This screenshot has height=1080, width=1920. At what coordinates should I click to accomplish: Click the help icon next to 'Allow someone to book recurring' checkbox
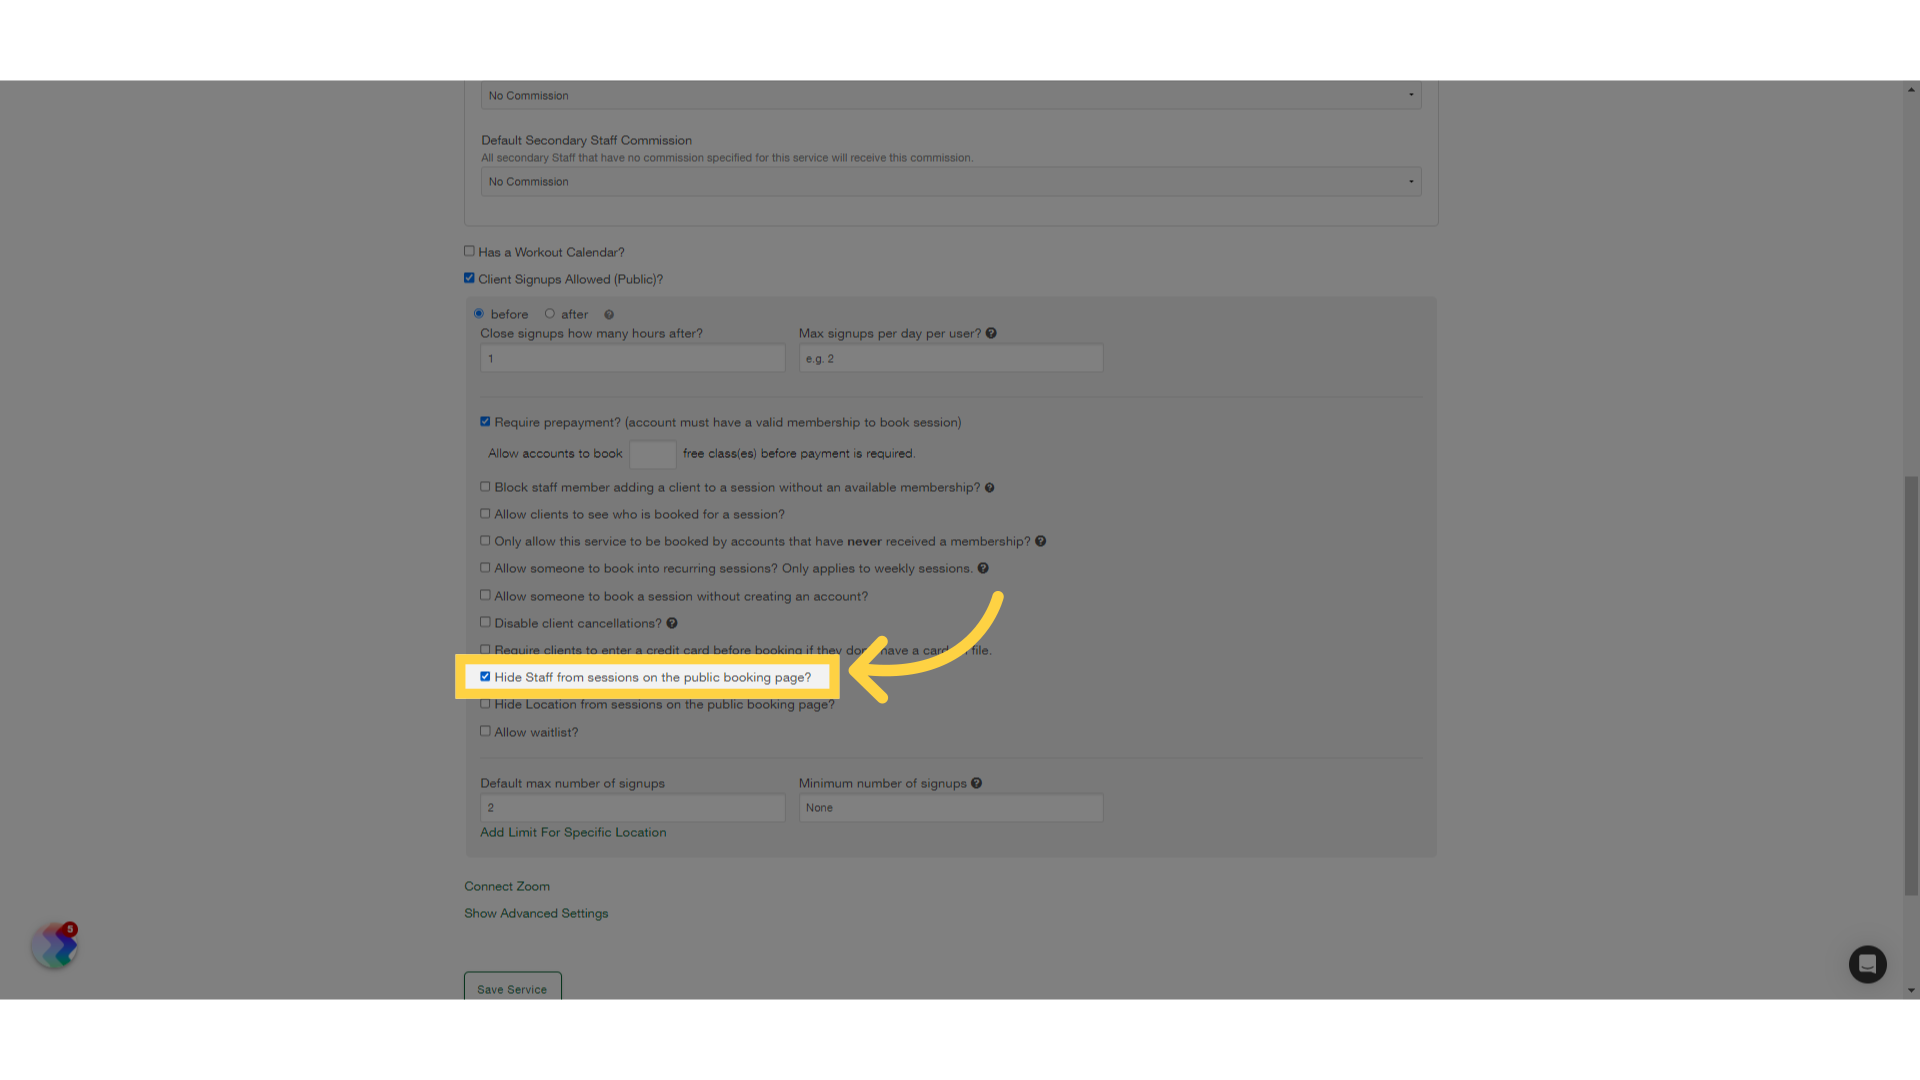[x=984, y=568]
